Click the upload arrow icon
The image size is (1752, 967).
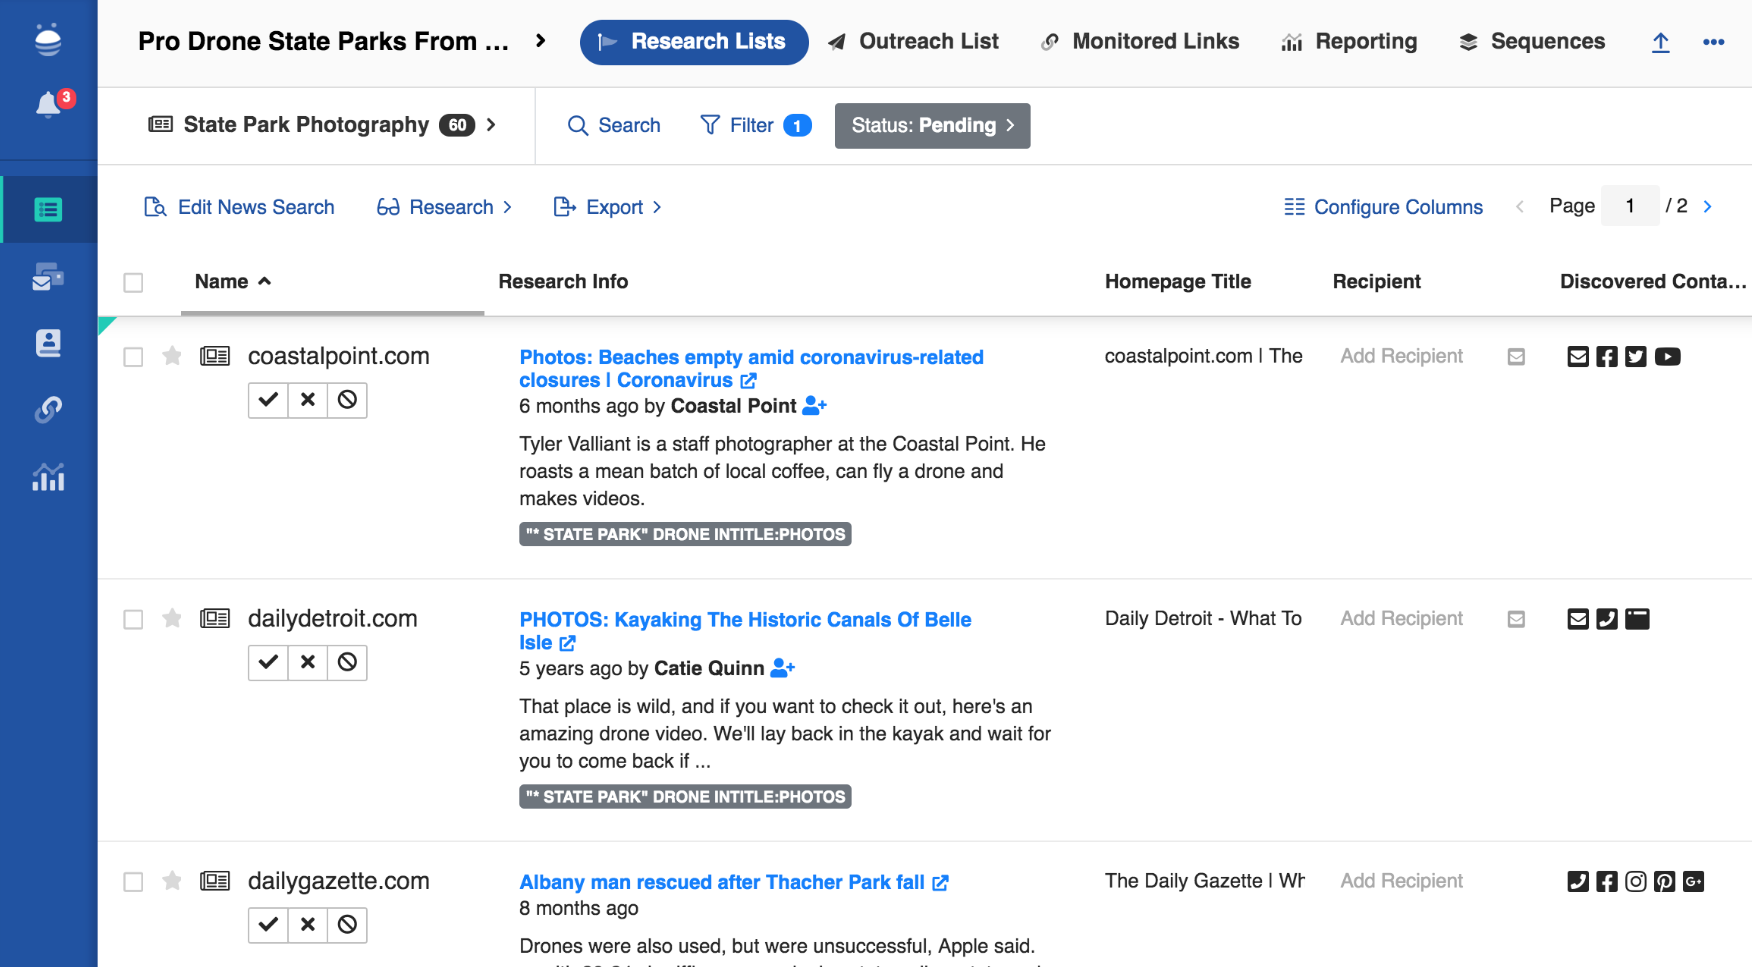1660,42
